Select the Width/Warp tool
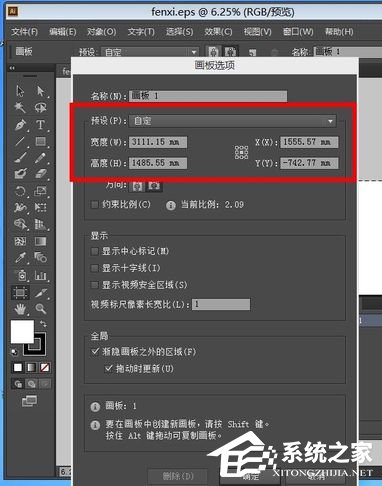Viewport: 382px width, 486px height. [20, 207]
